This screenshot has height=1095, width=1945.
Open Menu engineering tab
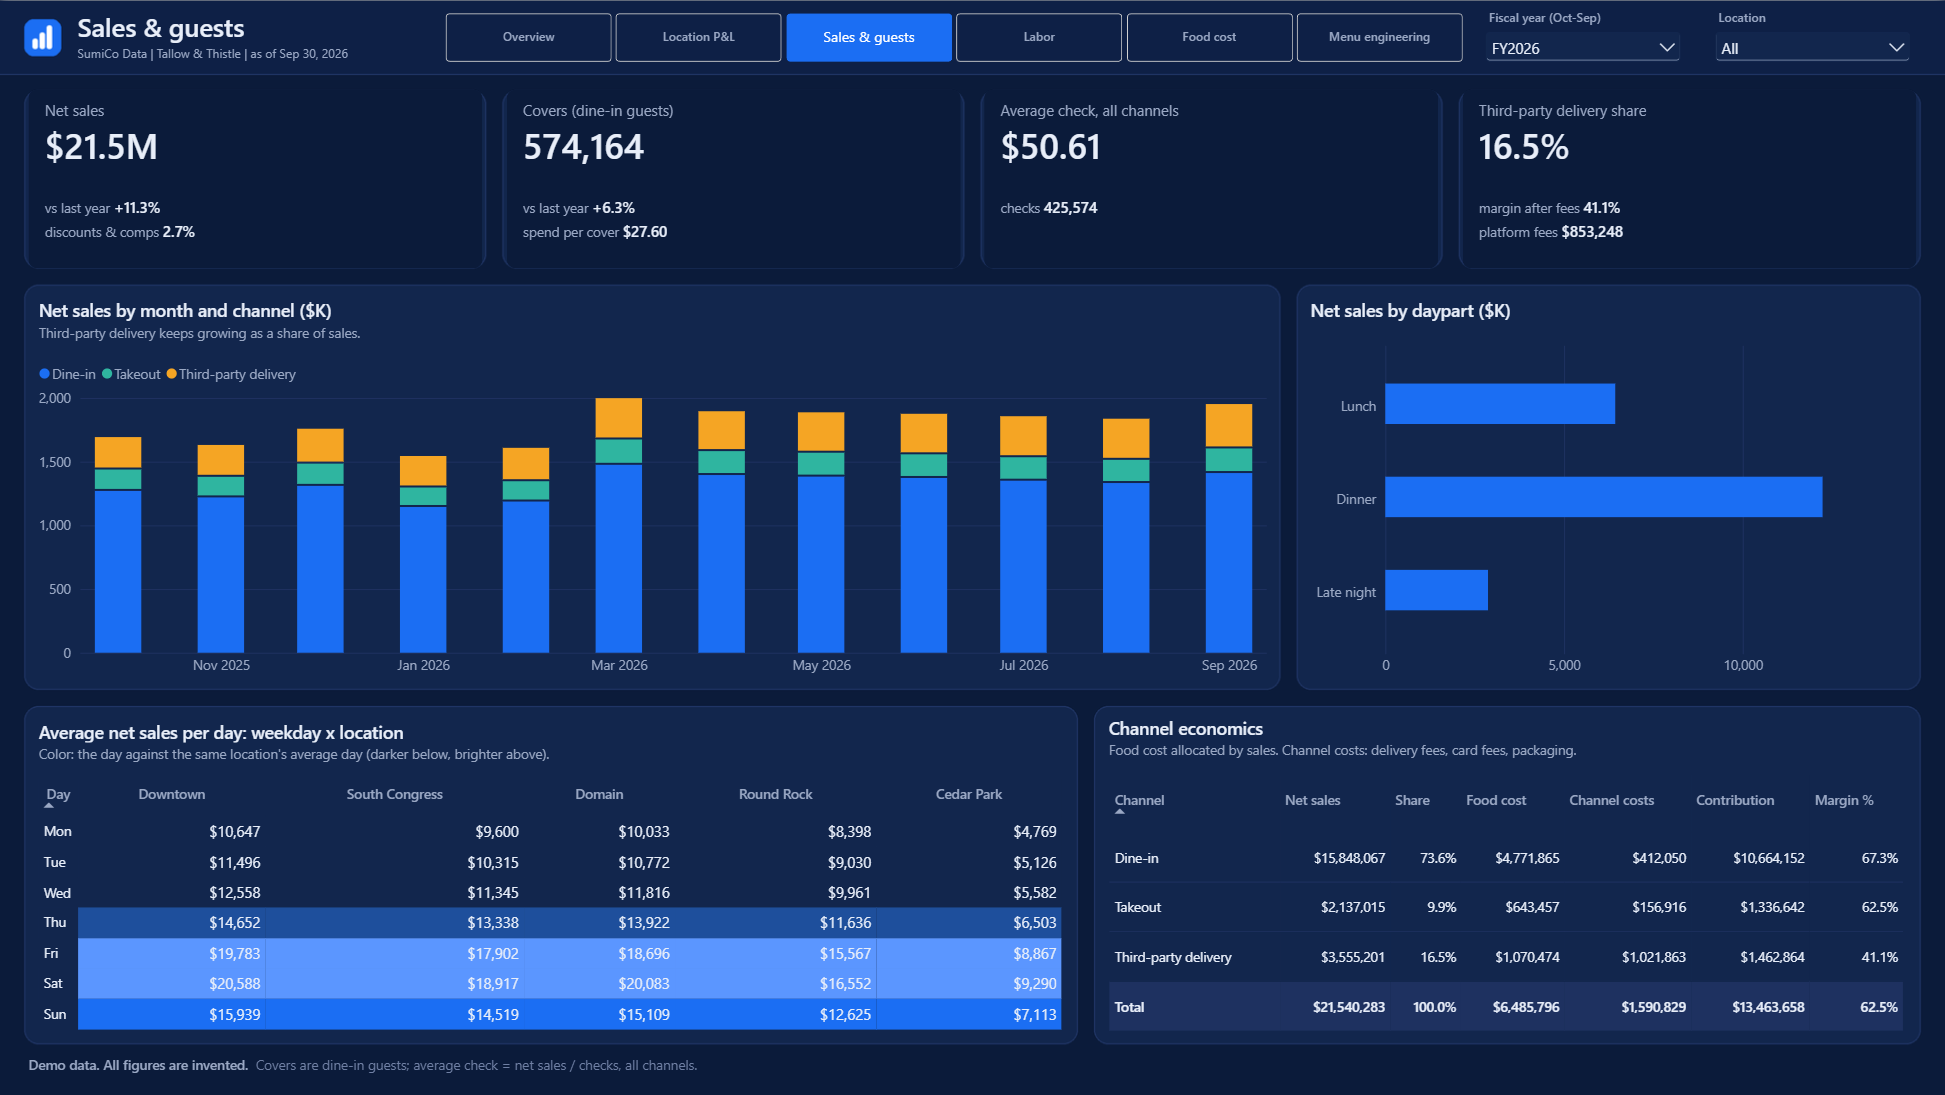click(x=1379, y=37)
